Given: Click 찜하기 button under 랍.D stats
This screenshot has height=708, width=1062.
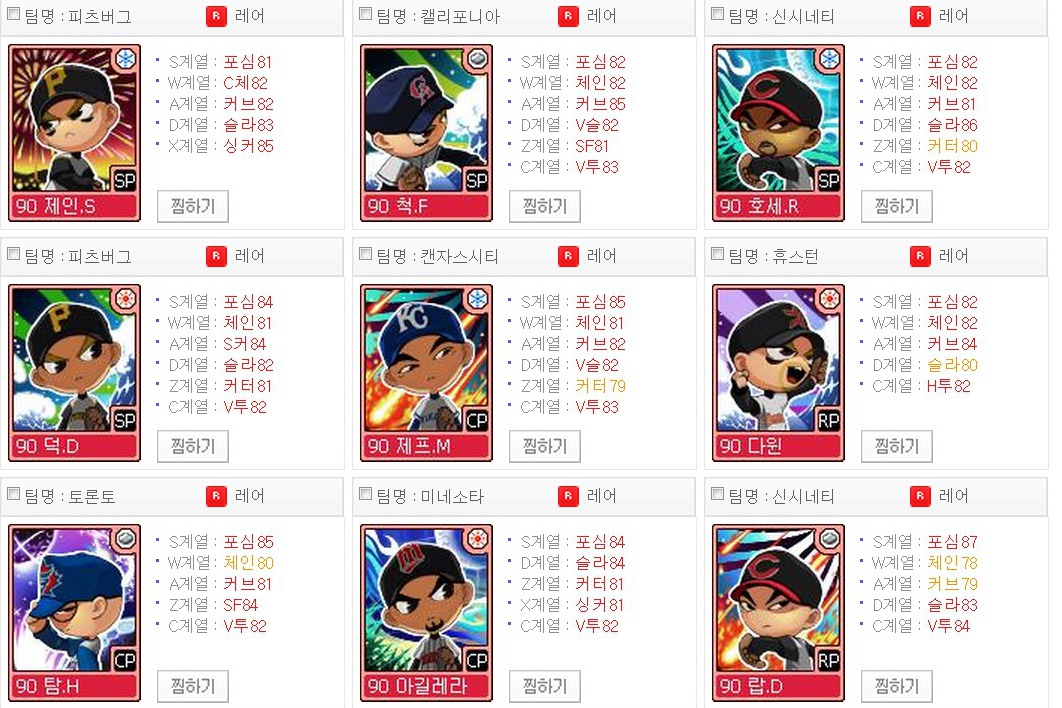Looking at the screenshot, I should [897, 686].
